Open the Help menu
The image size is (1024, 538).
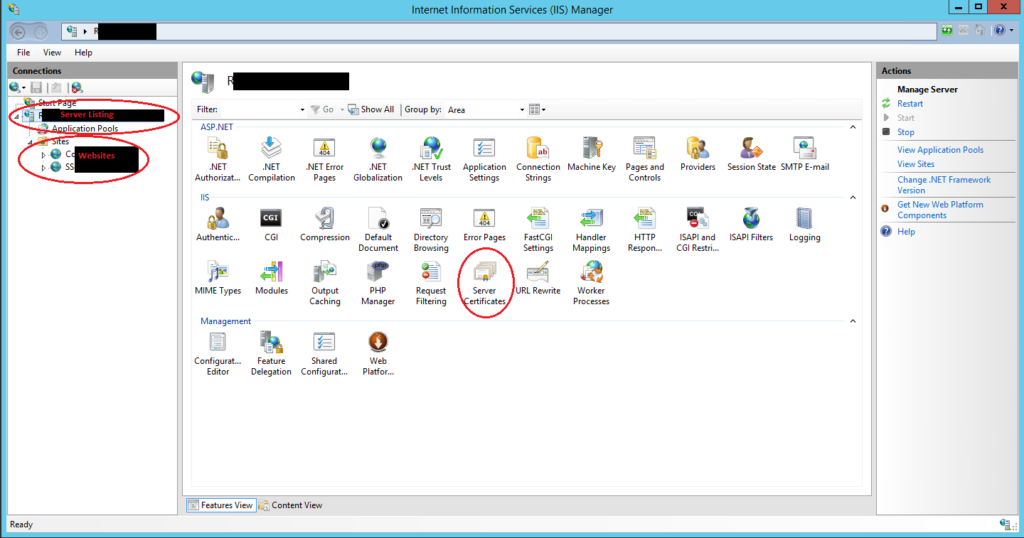(83, 52)
